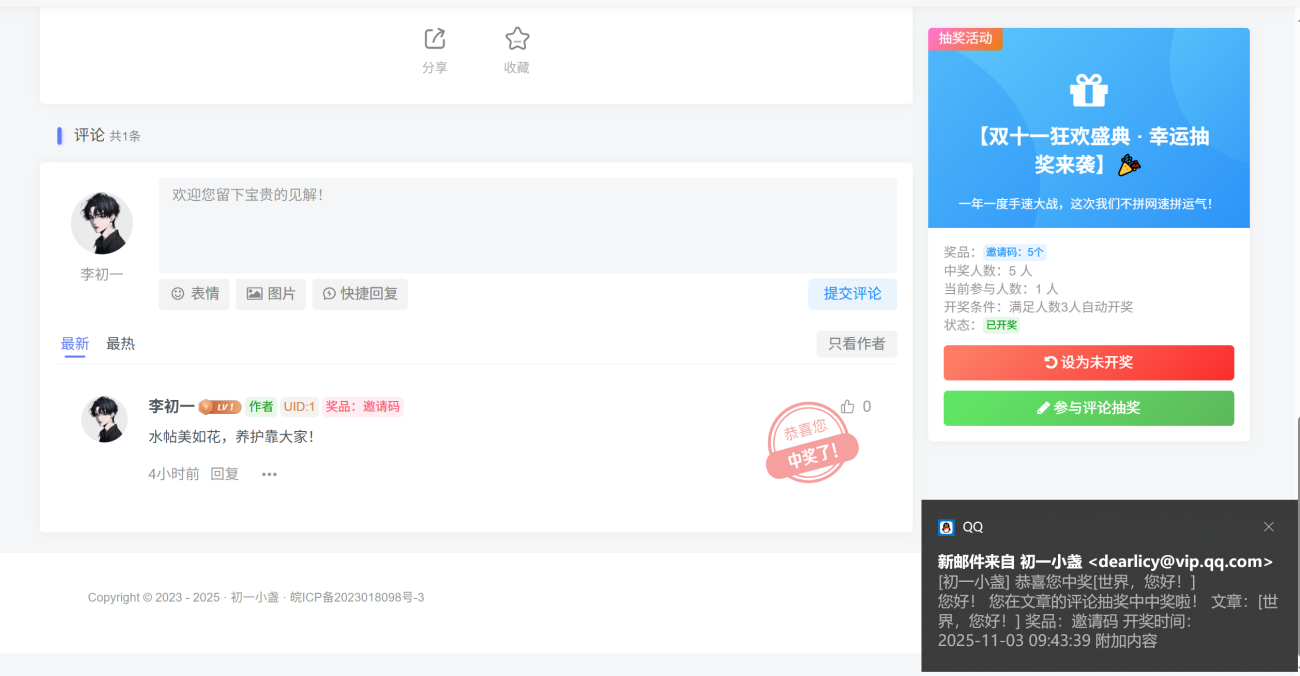
Task: Click the green 参与评论抽奖 button
Action: click(1088, 408)
